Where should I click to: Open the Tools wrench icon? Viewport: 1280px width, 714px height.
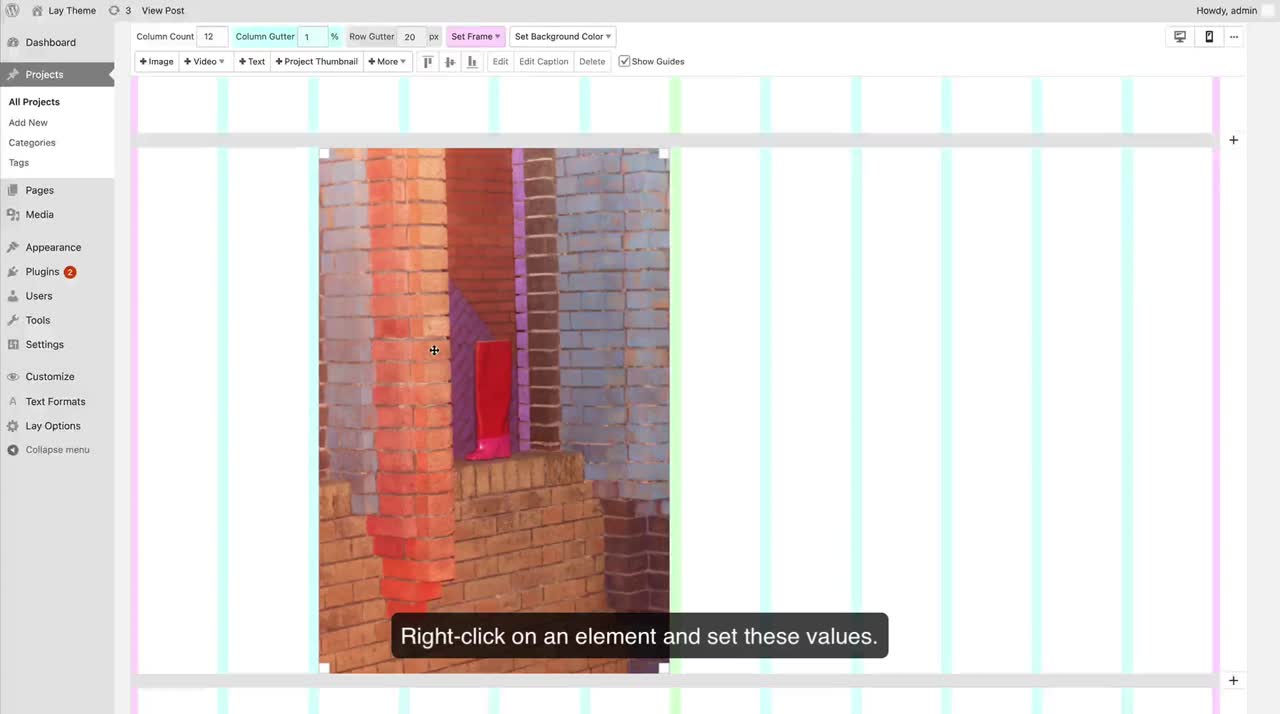click(13, 320)
